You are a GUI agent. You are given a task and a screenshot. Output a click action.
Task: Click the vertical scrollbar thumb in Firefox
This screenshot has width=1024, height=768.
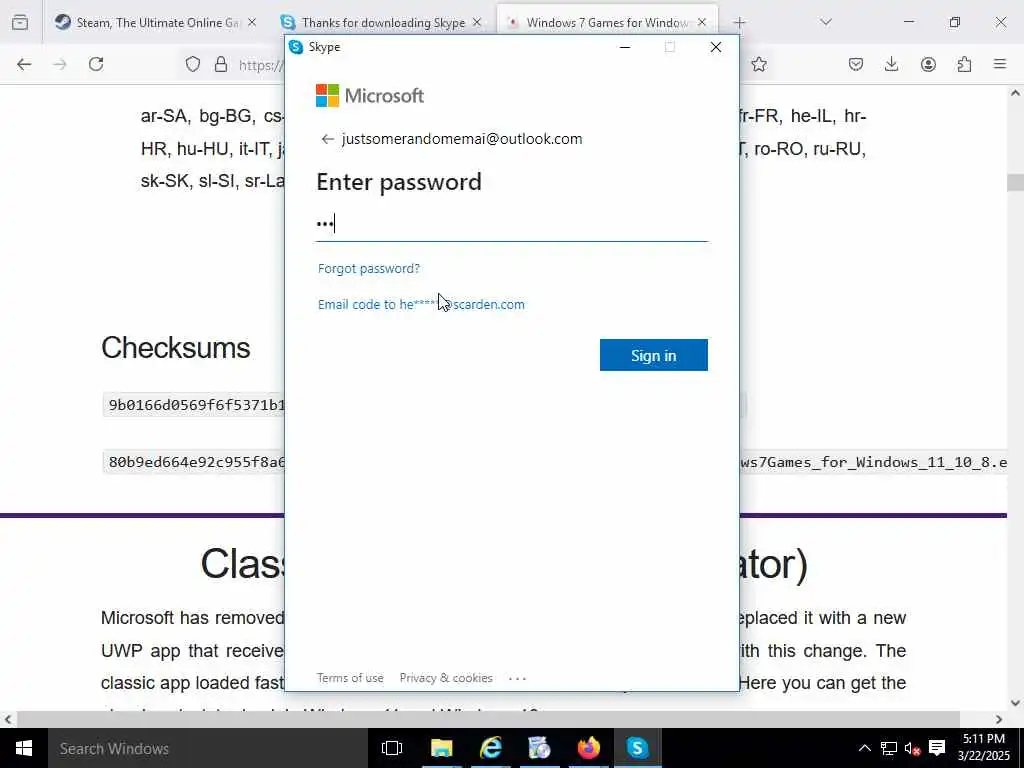pos(1015,182)
